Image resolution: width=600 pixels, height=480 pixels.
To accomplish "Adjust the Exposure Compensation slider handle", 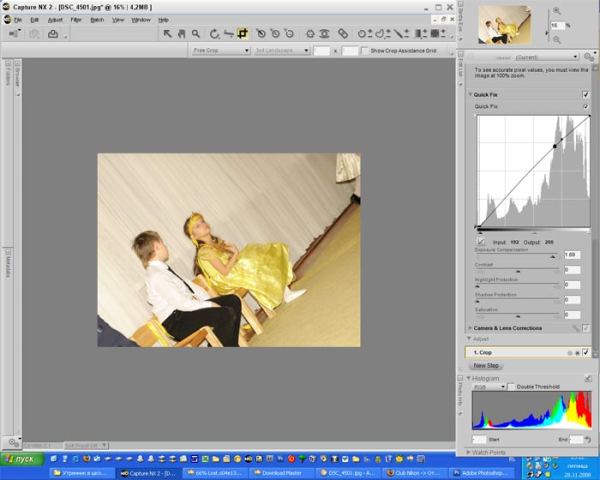I will [x=553, y=257].
